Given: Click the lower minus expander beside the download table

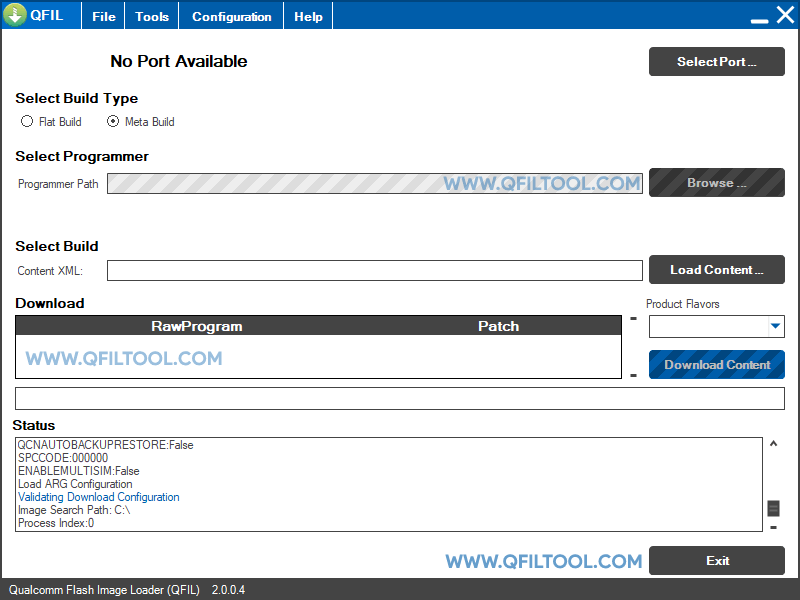Looking at the screenshot, I should coord(633,373).
